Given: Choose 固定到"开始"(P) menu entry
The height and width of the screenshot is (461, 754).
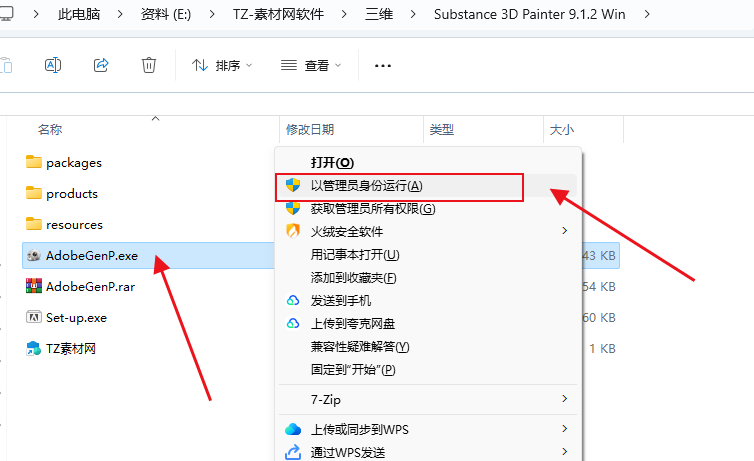Looking at the screenshot, I should tap(353, 370).
